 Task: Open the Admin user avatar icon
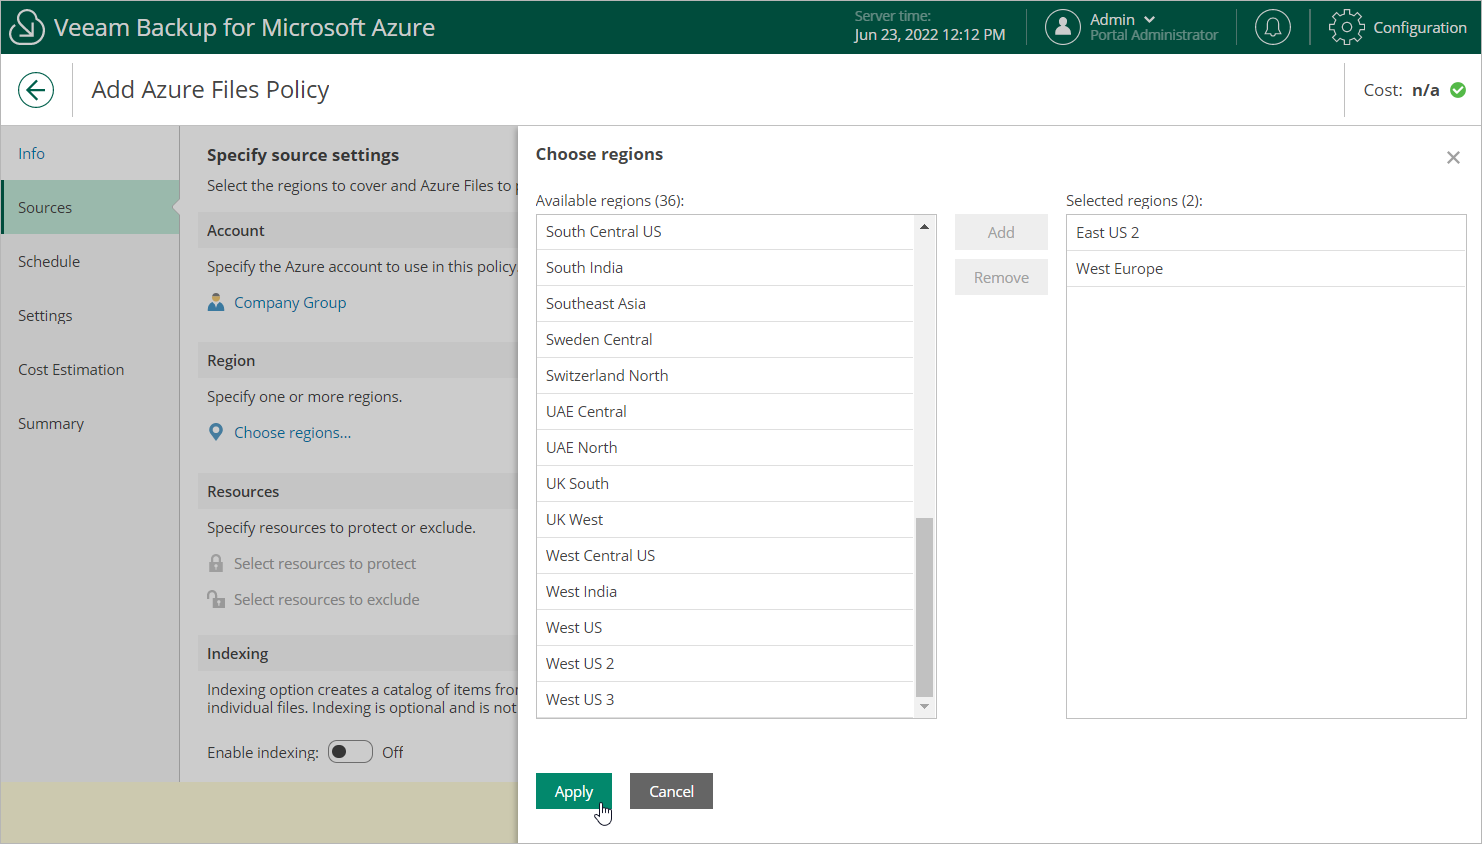coord(1063,27)
